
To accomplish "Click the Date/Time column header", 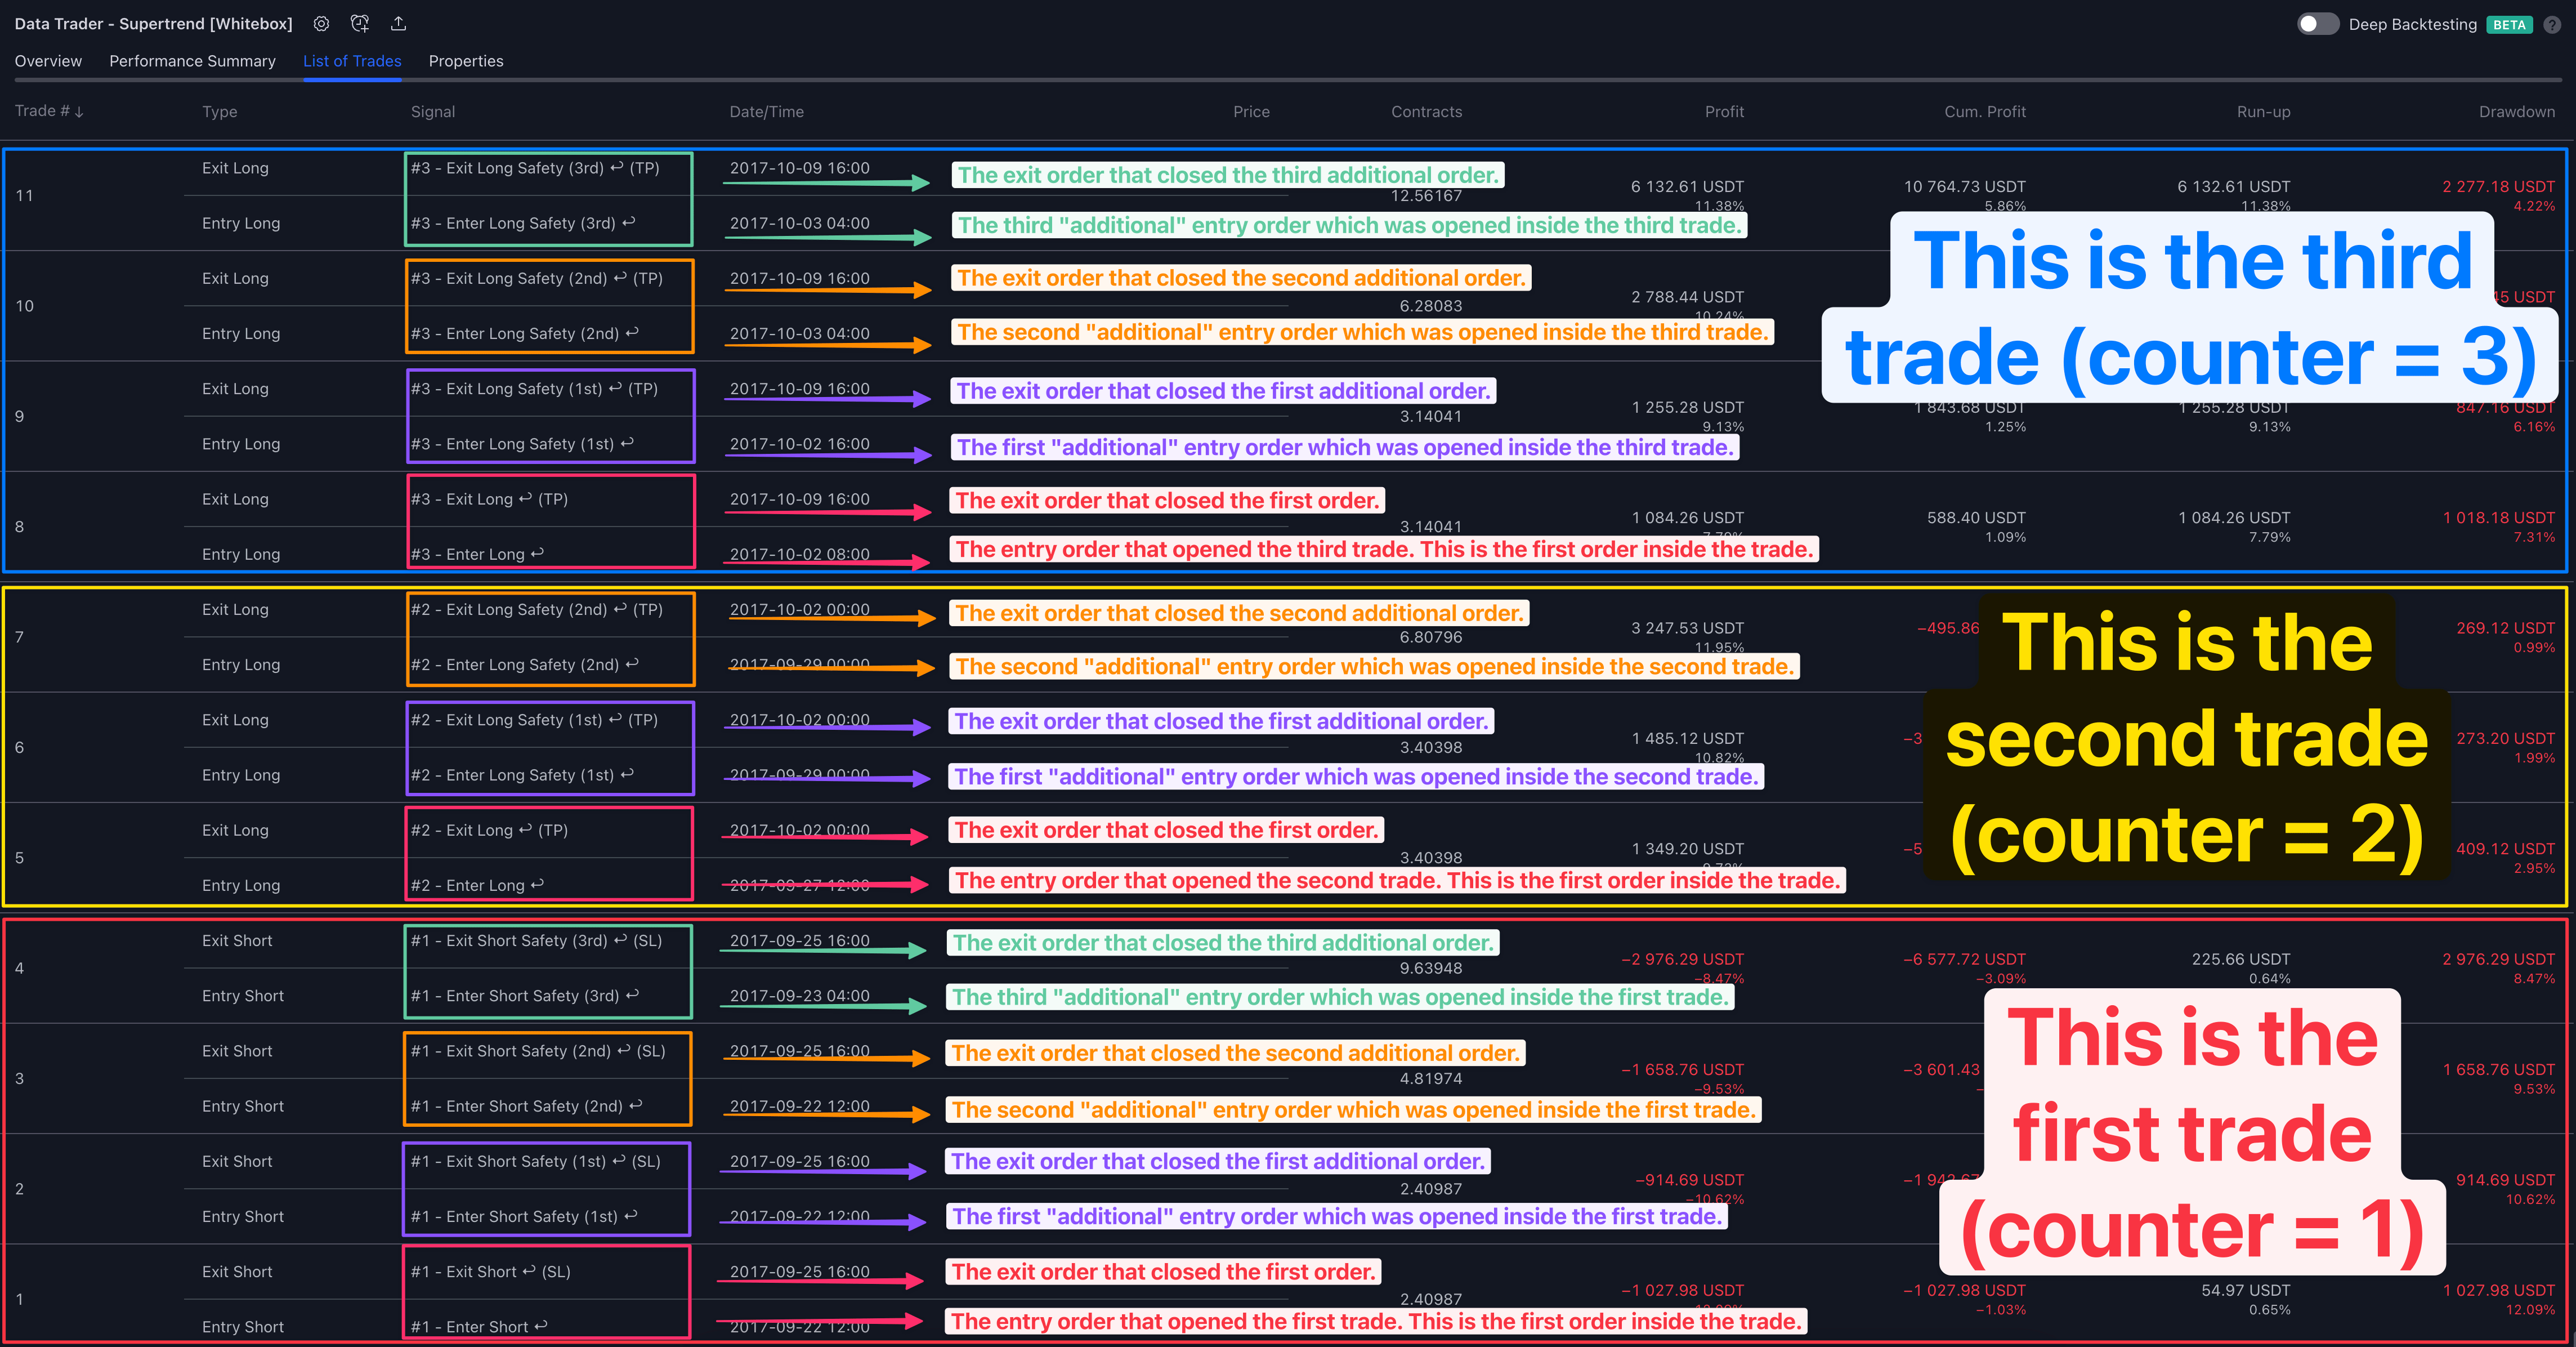I will coord(766,111).
